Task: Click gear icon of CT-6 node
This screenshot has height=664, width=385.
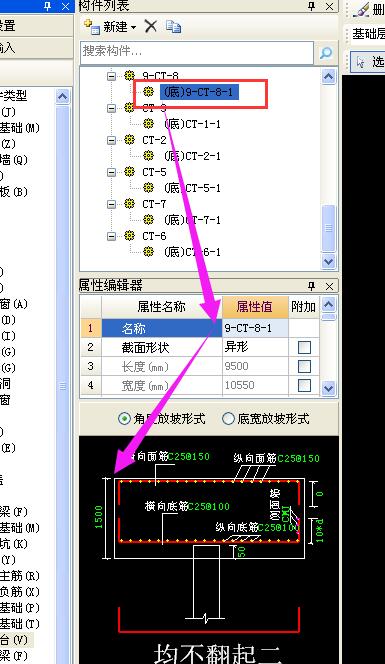Action: click(130, 235)
